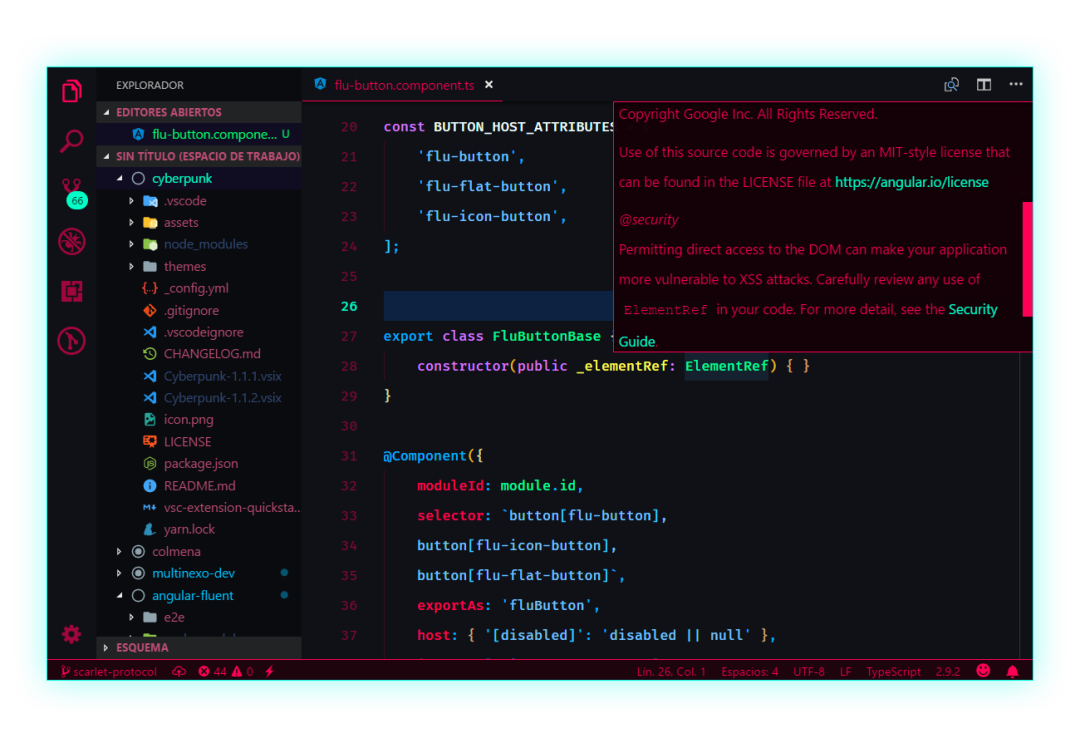This screenshot has height=748, width=1080.
Task: Split the editor with the split icon
Action: point(984,85)
